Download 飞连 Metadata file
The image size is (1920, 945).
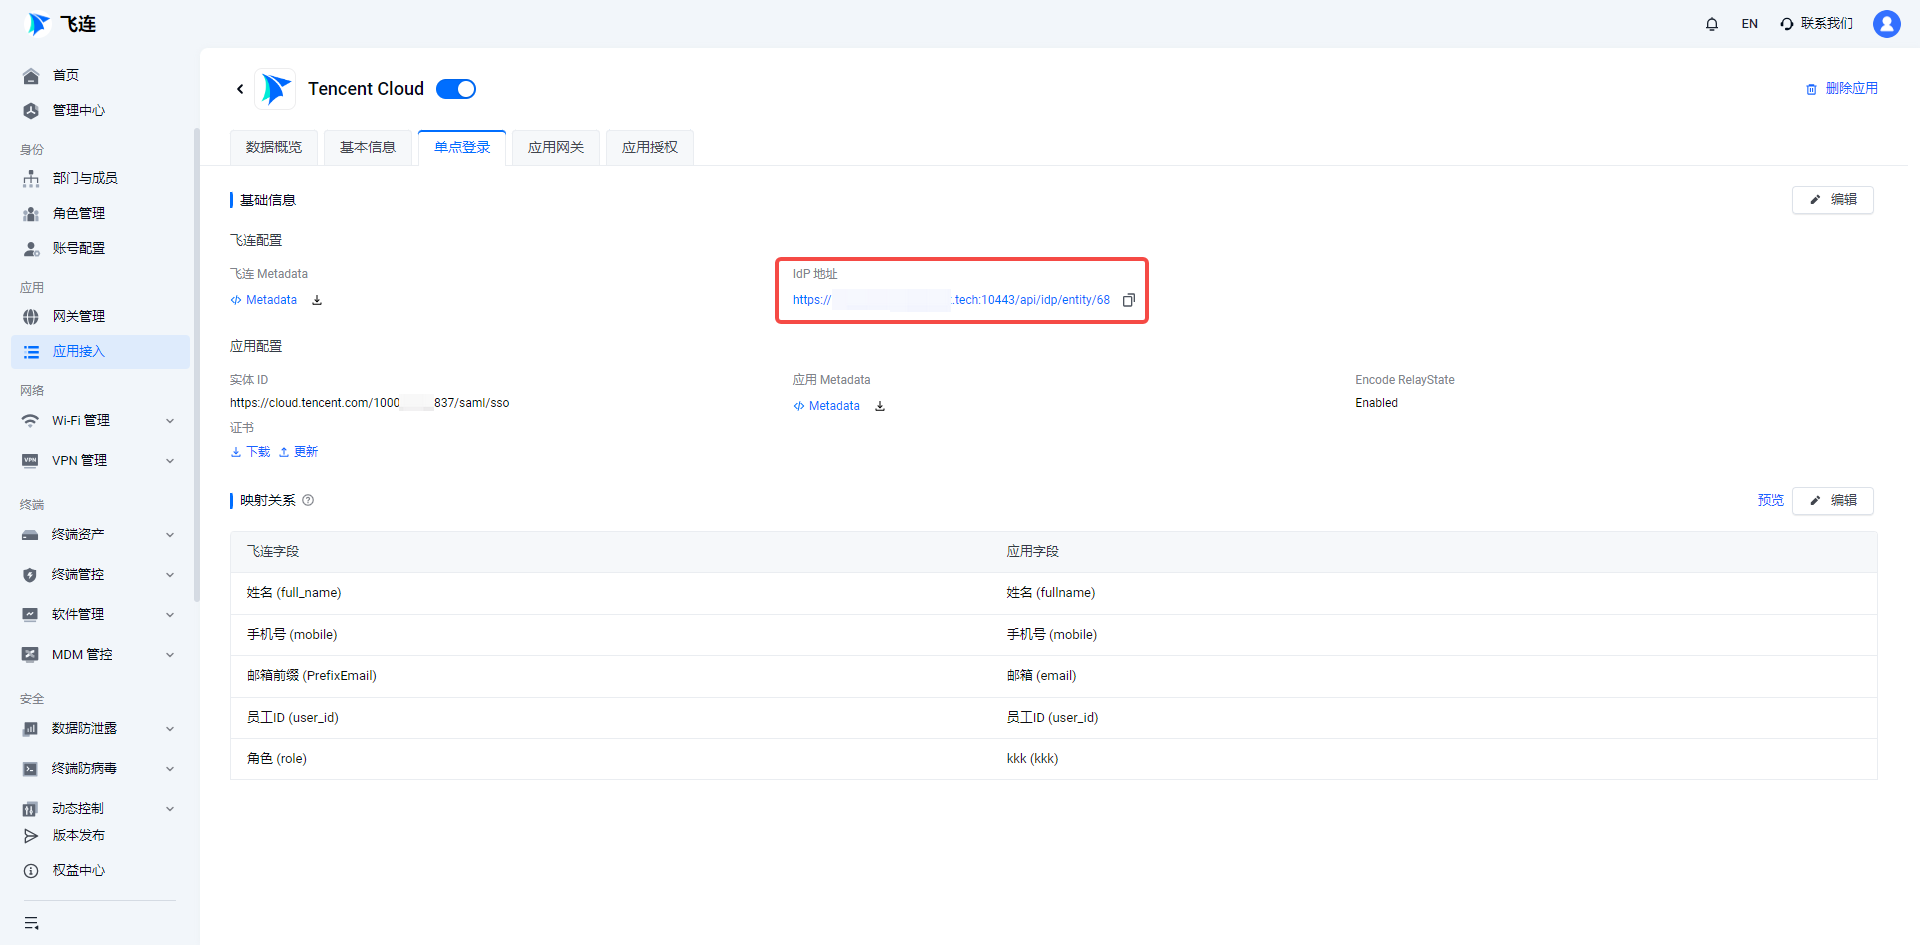(x=317, y=300)
